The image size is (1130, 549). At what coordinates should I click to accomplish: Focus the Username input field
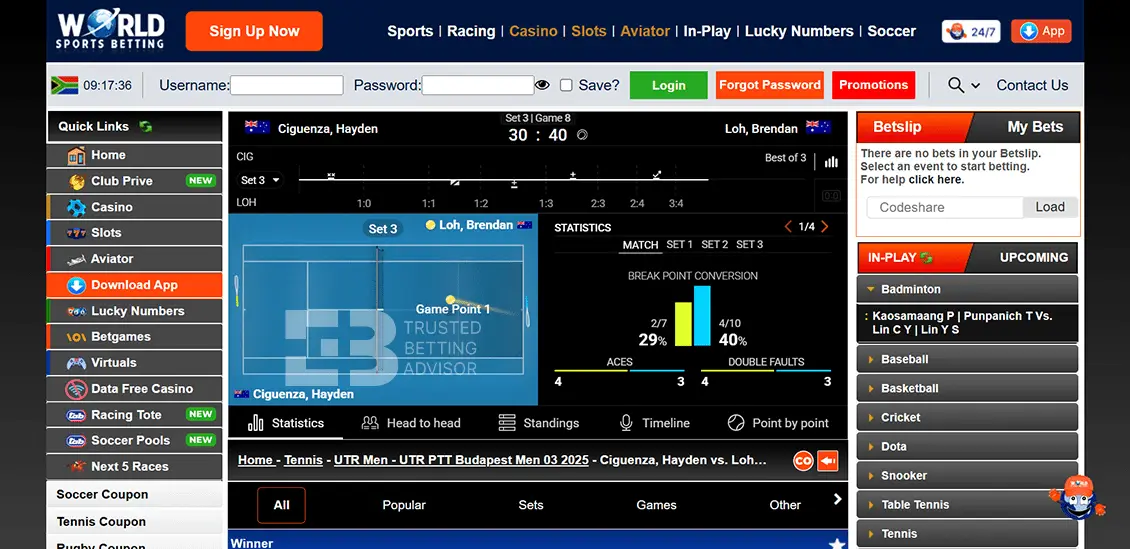pos(286,85)
